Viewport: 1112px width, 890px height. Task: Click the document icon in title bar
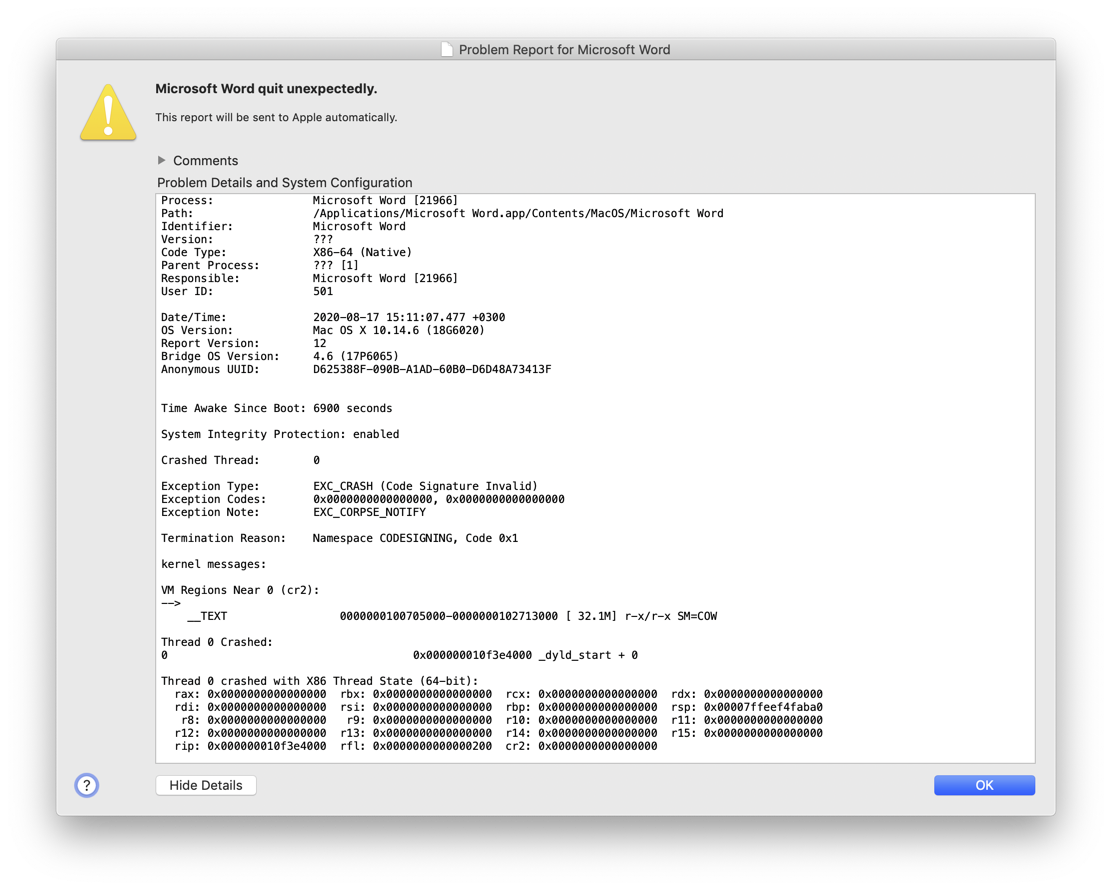click(x=447, y=49)
